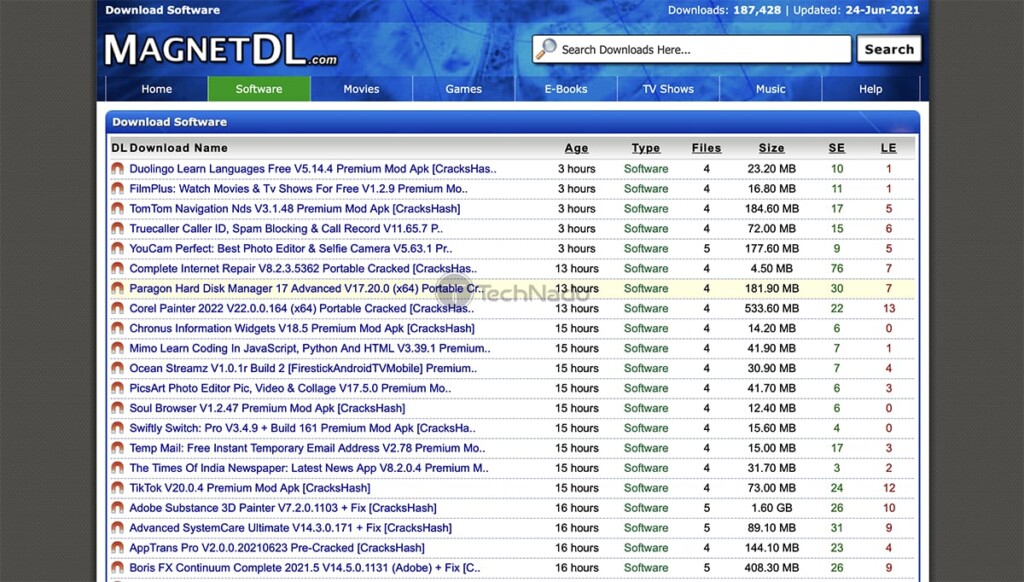1024x582 pixels.
Task: Click magnet icon for Complete Internet Repair row
Action: (118, 268)
